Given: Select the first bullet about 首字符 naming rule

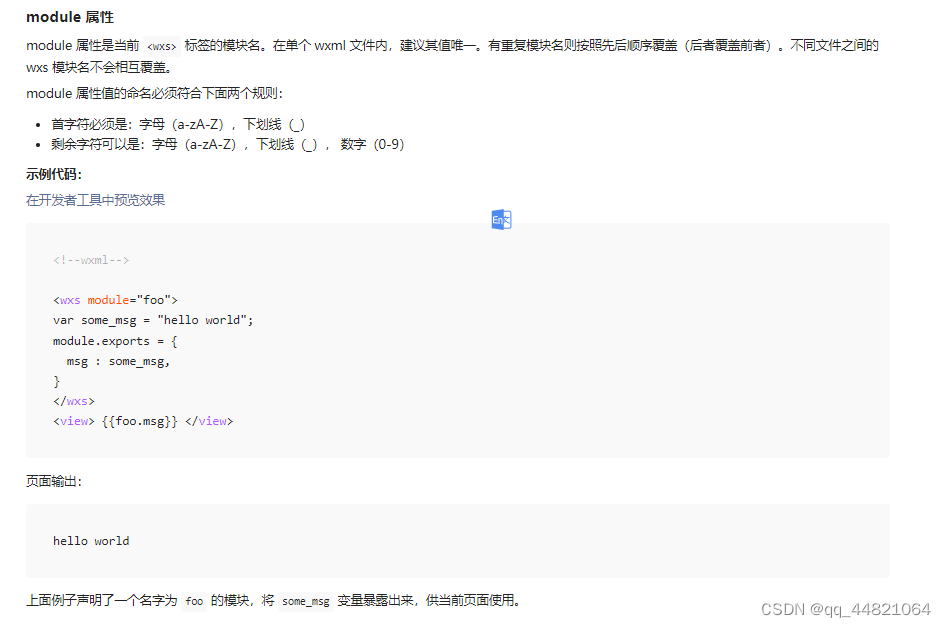Looking at the screenshot, I should 175,123.
